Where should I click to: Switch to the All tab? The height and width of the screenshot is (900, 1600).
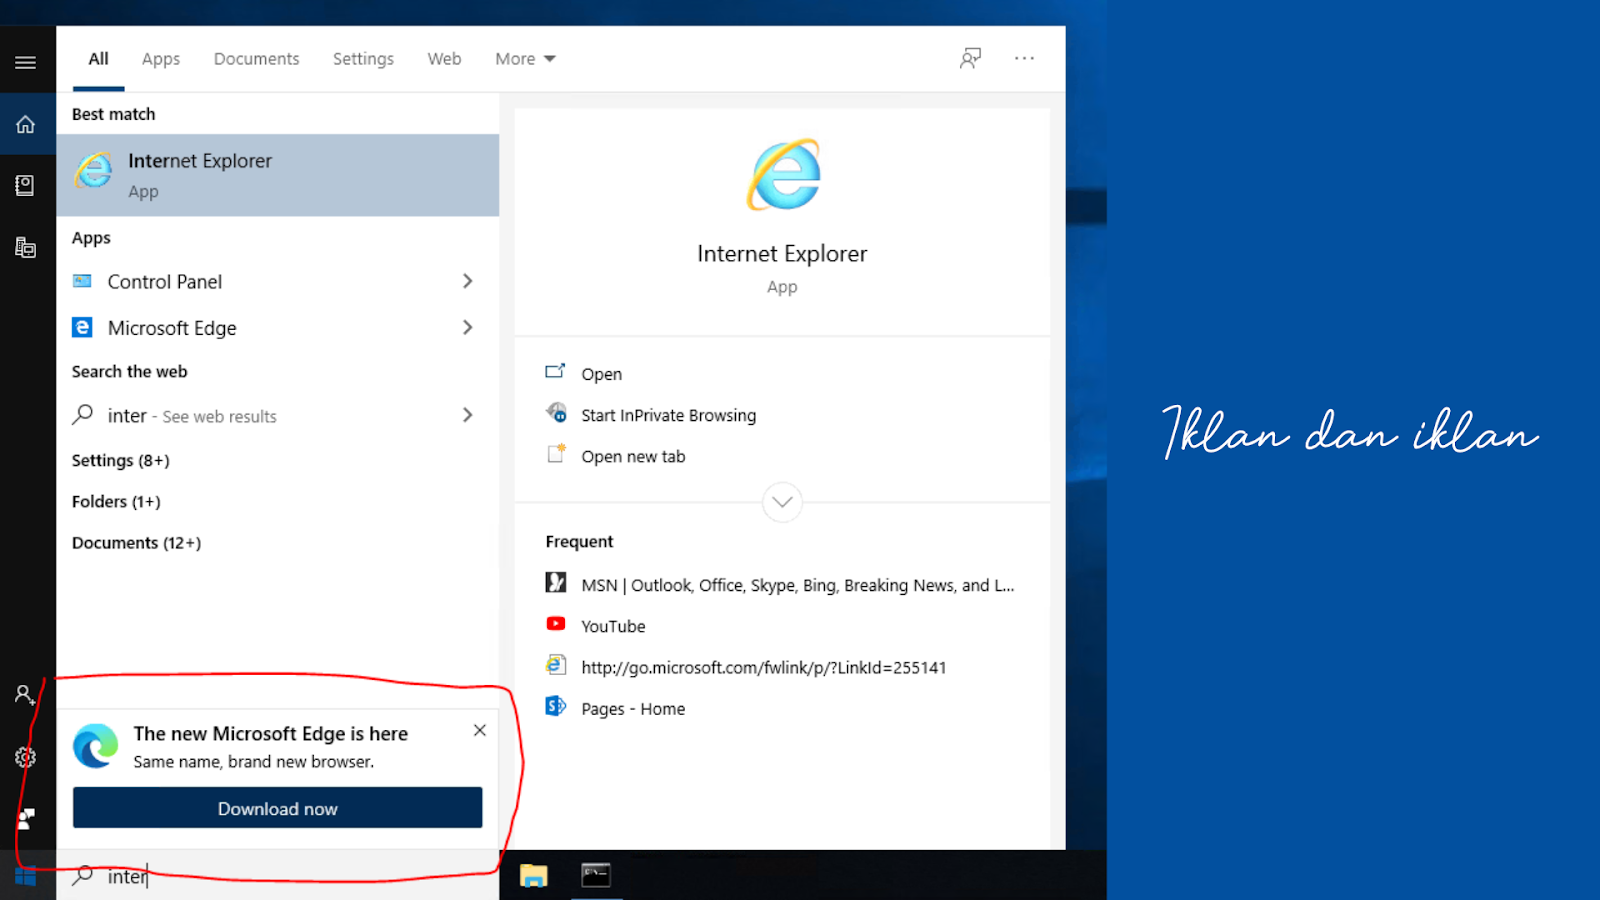[98, 59]
